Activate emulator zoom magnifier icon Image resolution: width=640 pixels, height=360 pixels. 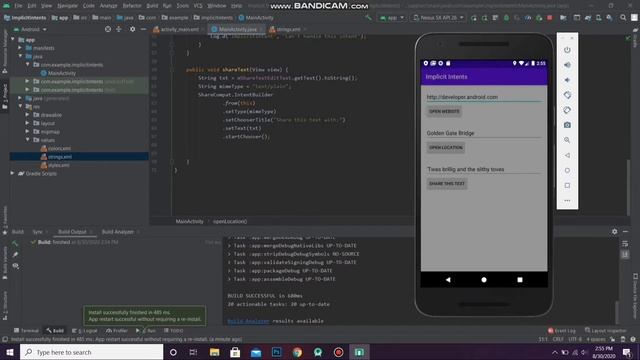[567, 140]
